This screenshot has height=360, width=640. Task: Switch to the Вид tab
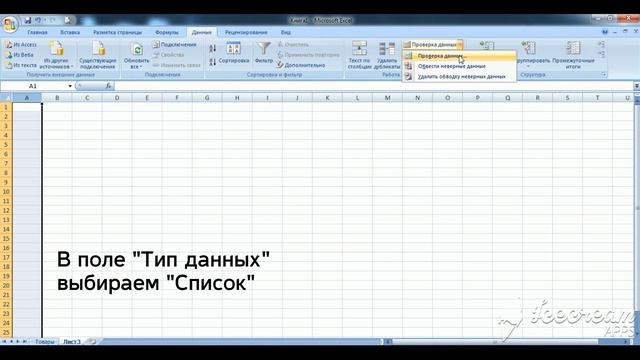pos(286,32)
